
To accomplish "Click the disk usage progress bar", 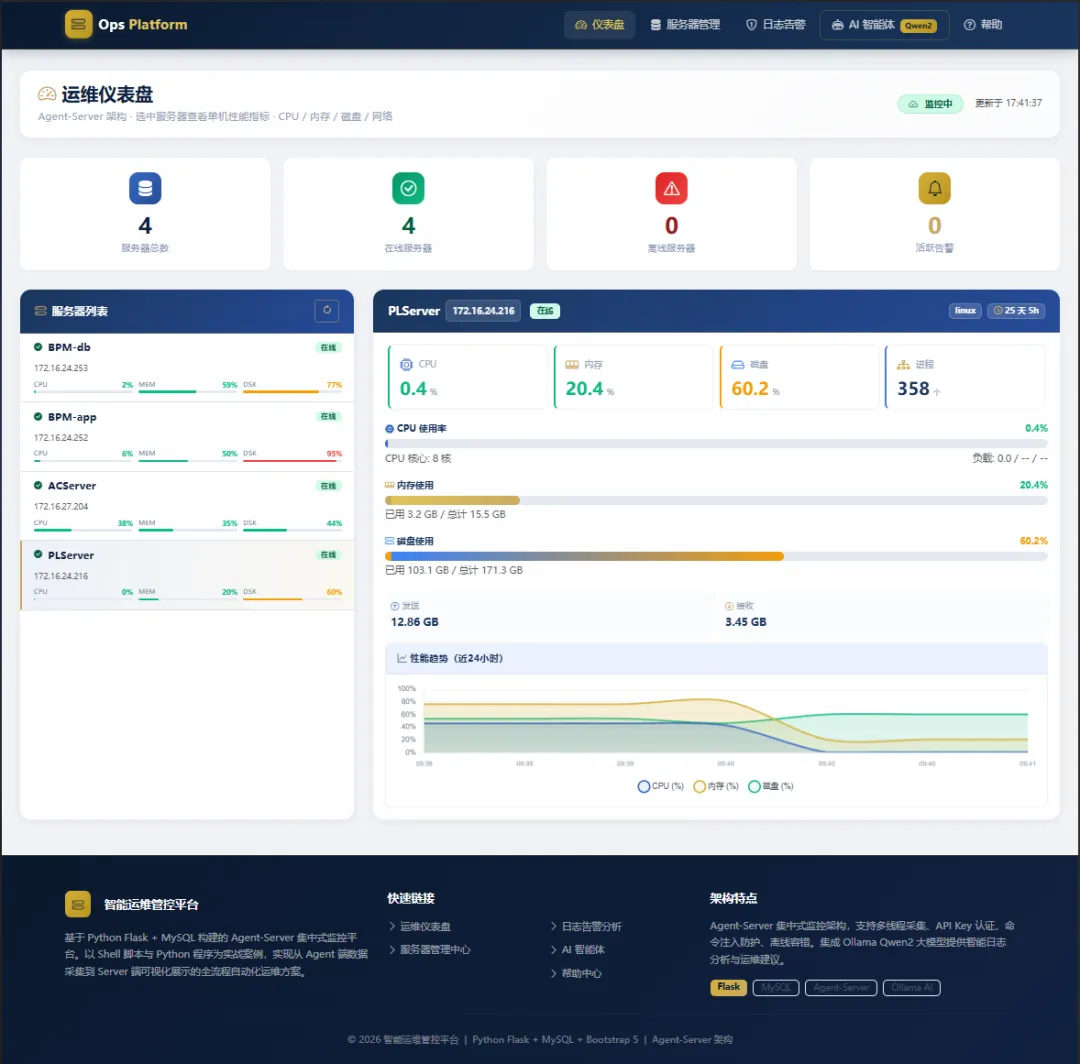I will [716, 556].
